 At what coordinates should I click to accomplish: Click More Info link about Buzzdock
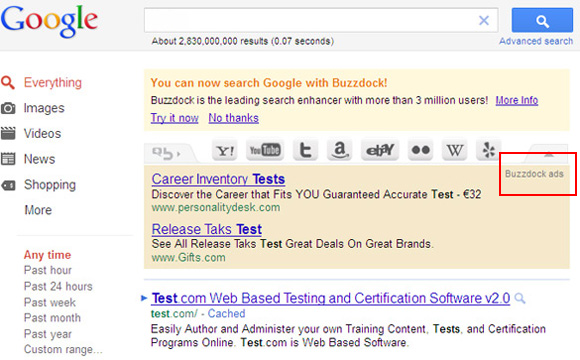point(517,100)
